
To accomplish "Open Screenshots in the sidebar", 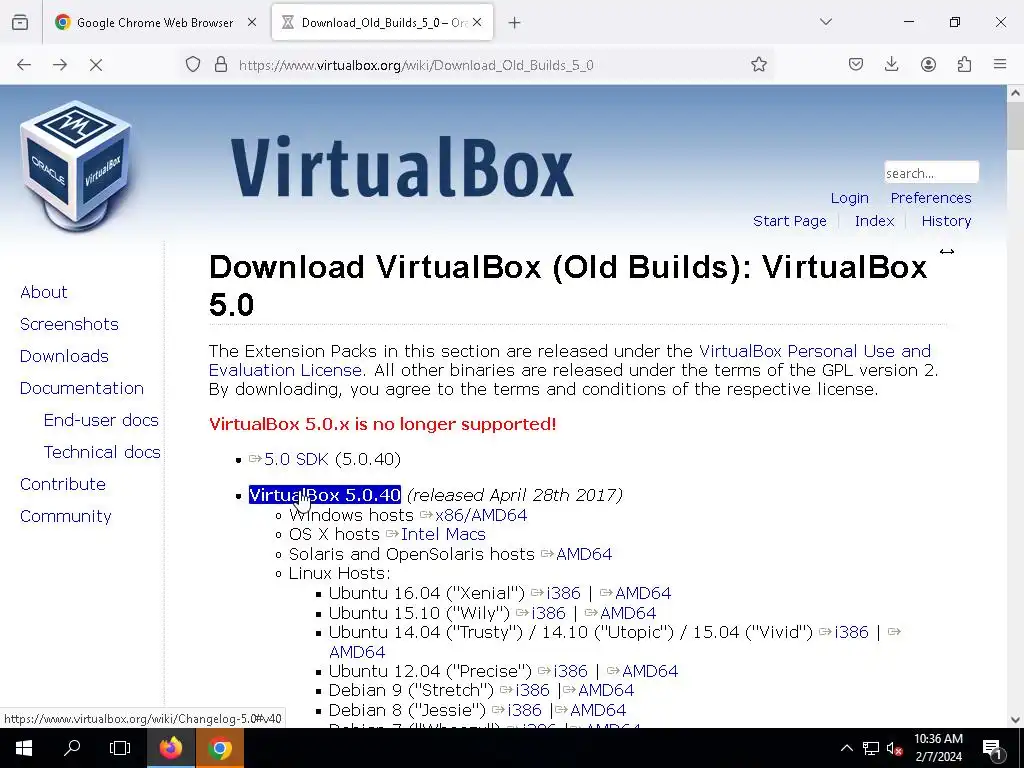I will click(x=69, y=324).
